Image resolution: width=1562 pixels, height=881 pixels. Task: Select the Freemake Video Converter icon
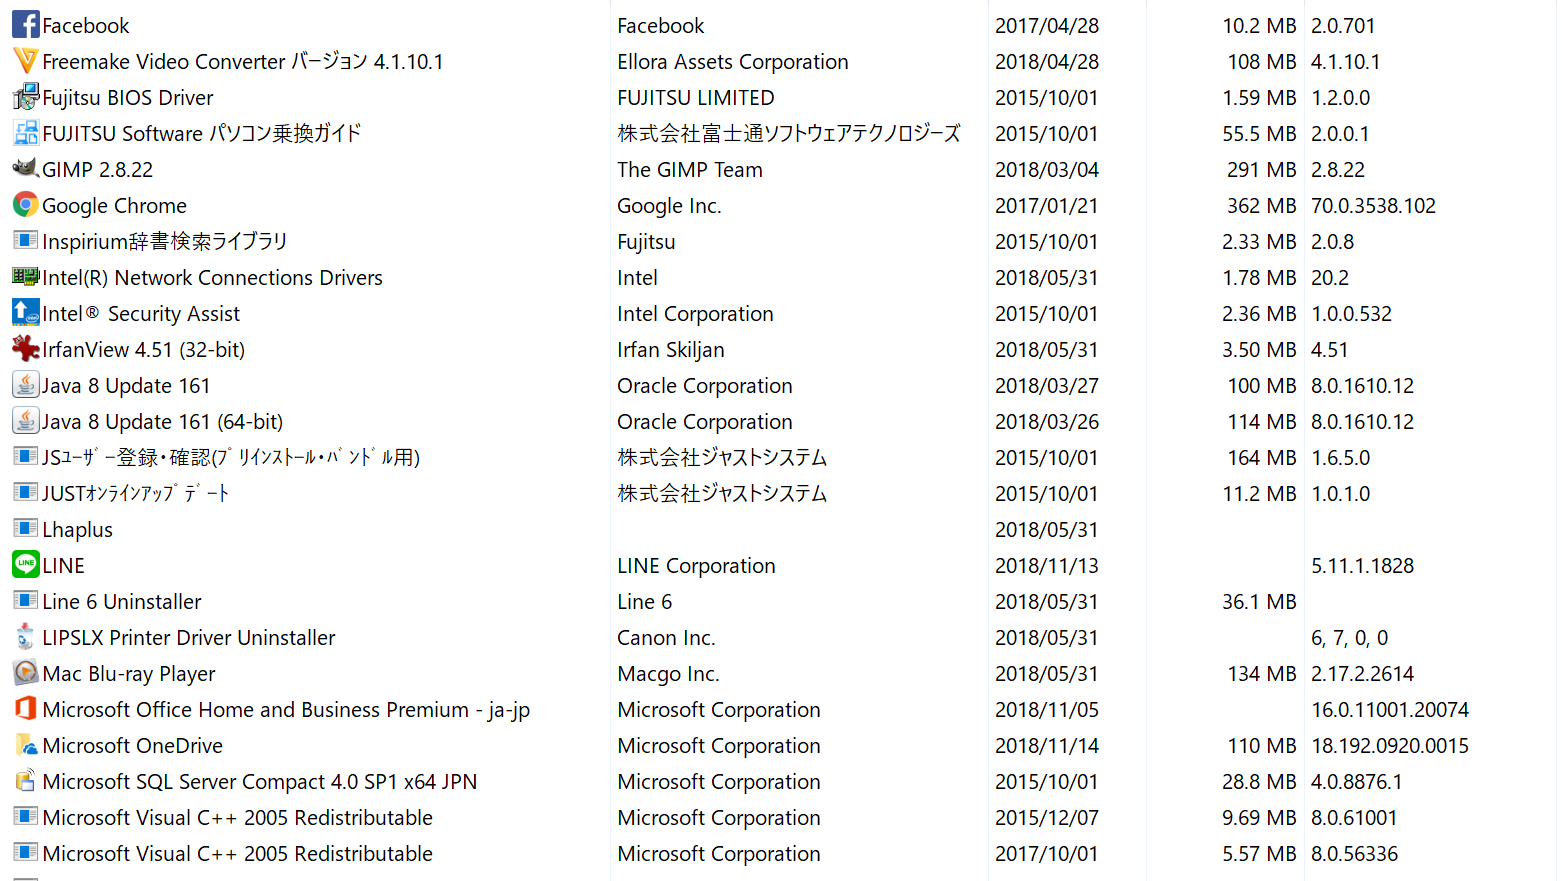coord(25,60)
